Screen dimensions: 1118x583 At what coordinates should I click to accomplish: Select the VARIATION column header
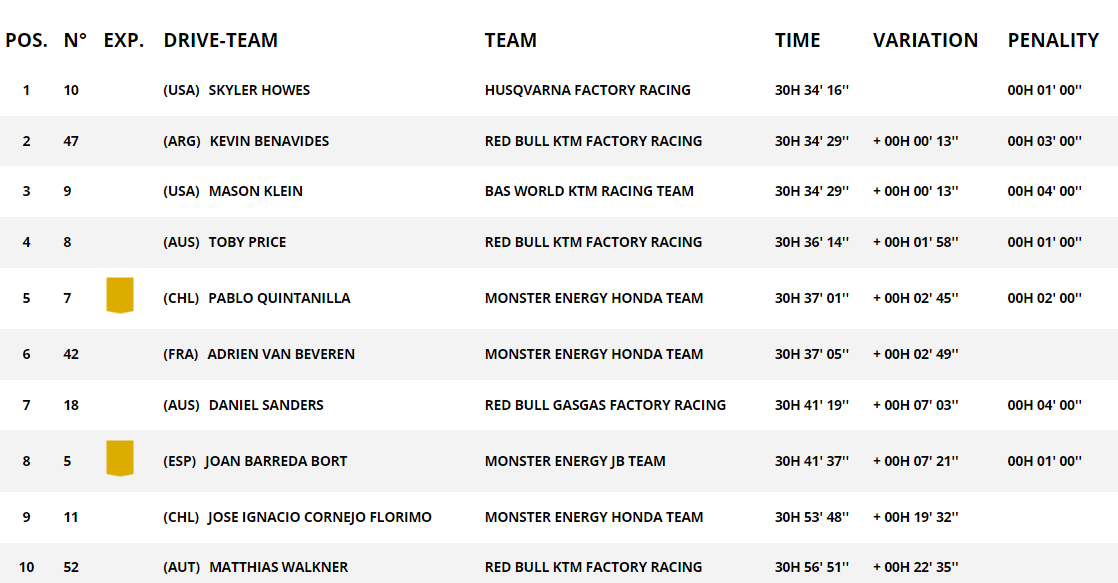point(925,41)
